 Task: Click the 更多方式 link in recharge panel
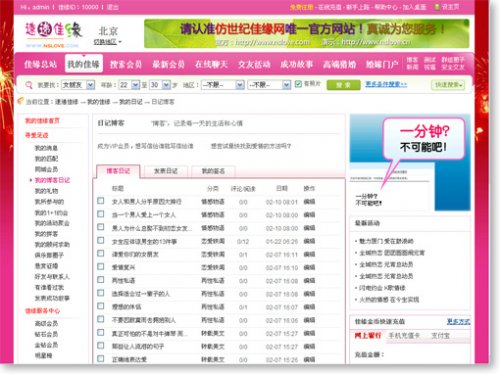458,321
